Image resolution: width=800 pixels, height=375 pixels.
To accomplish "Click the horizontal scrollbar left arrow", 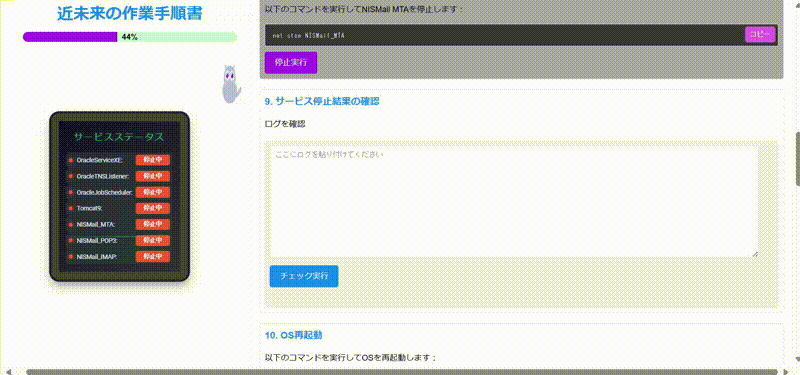I will pos(9,371).
